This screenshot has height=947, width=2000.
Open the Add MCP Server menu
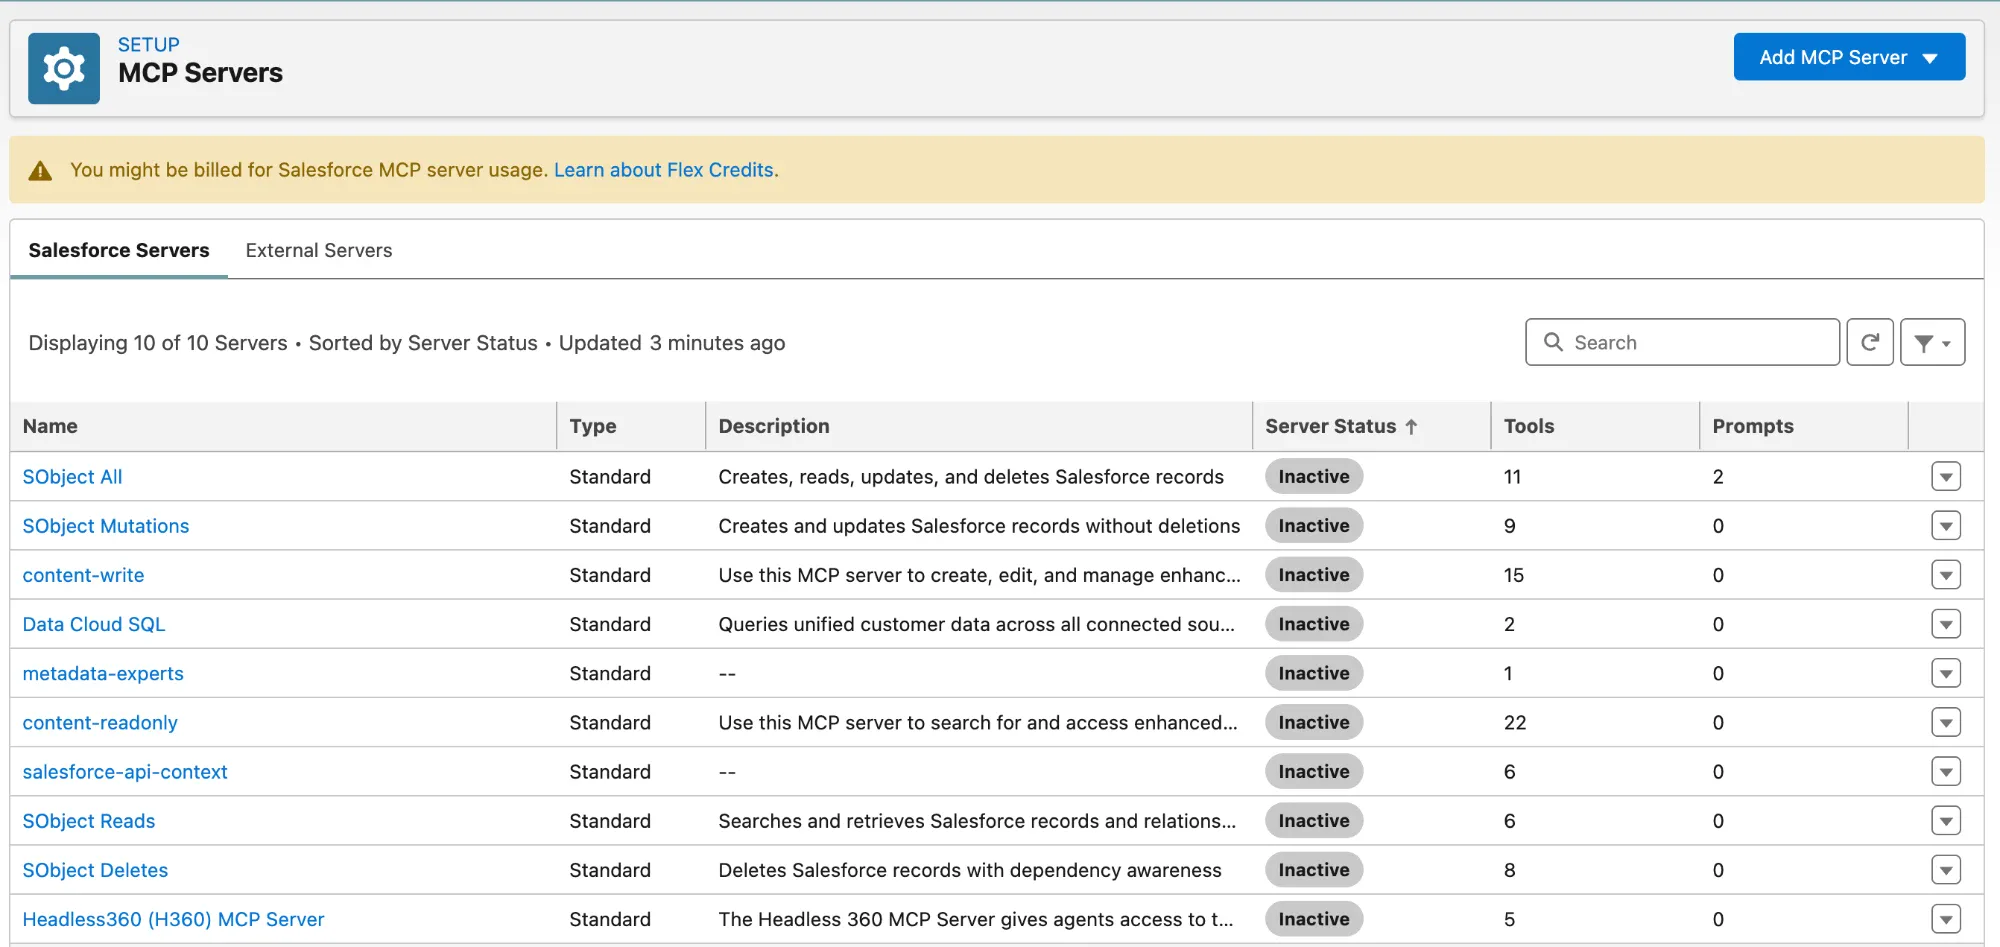click(x=1849, y=57)
